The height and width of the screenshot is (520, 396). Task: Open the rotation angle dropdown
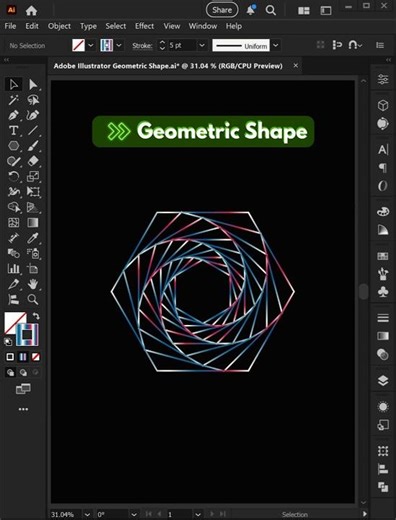pyautogui.click(x=134, y=514)
